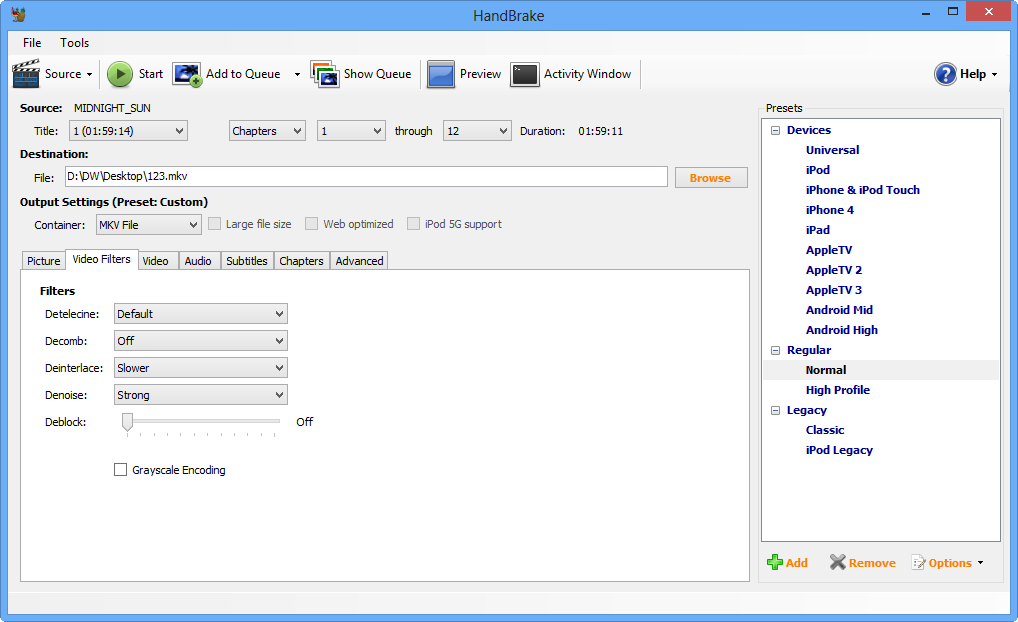1018x622 pixels.
Task: Click the Options notepad icon
Action: pos(918,562)
